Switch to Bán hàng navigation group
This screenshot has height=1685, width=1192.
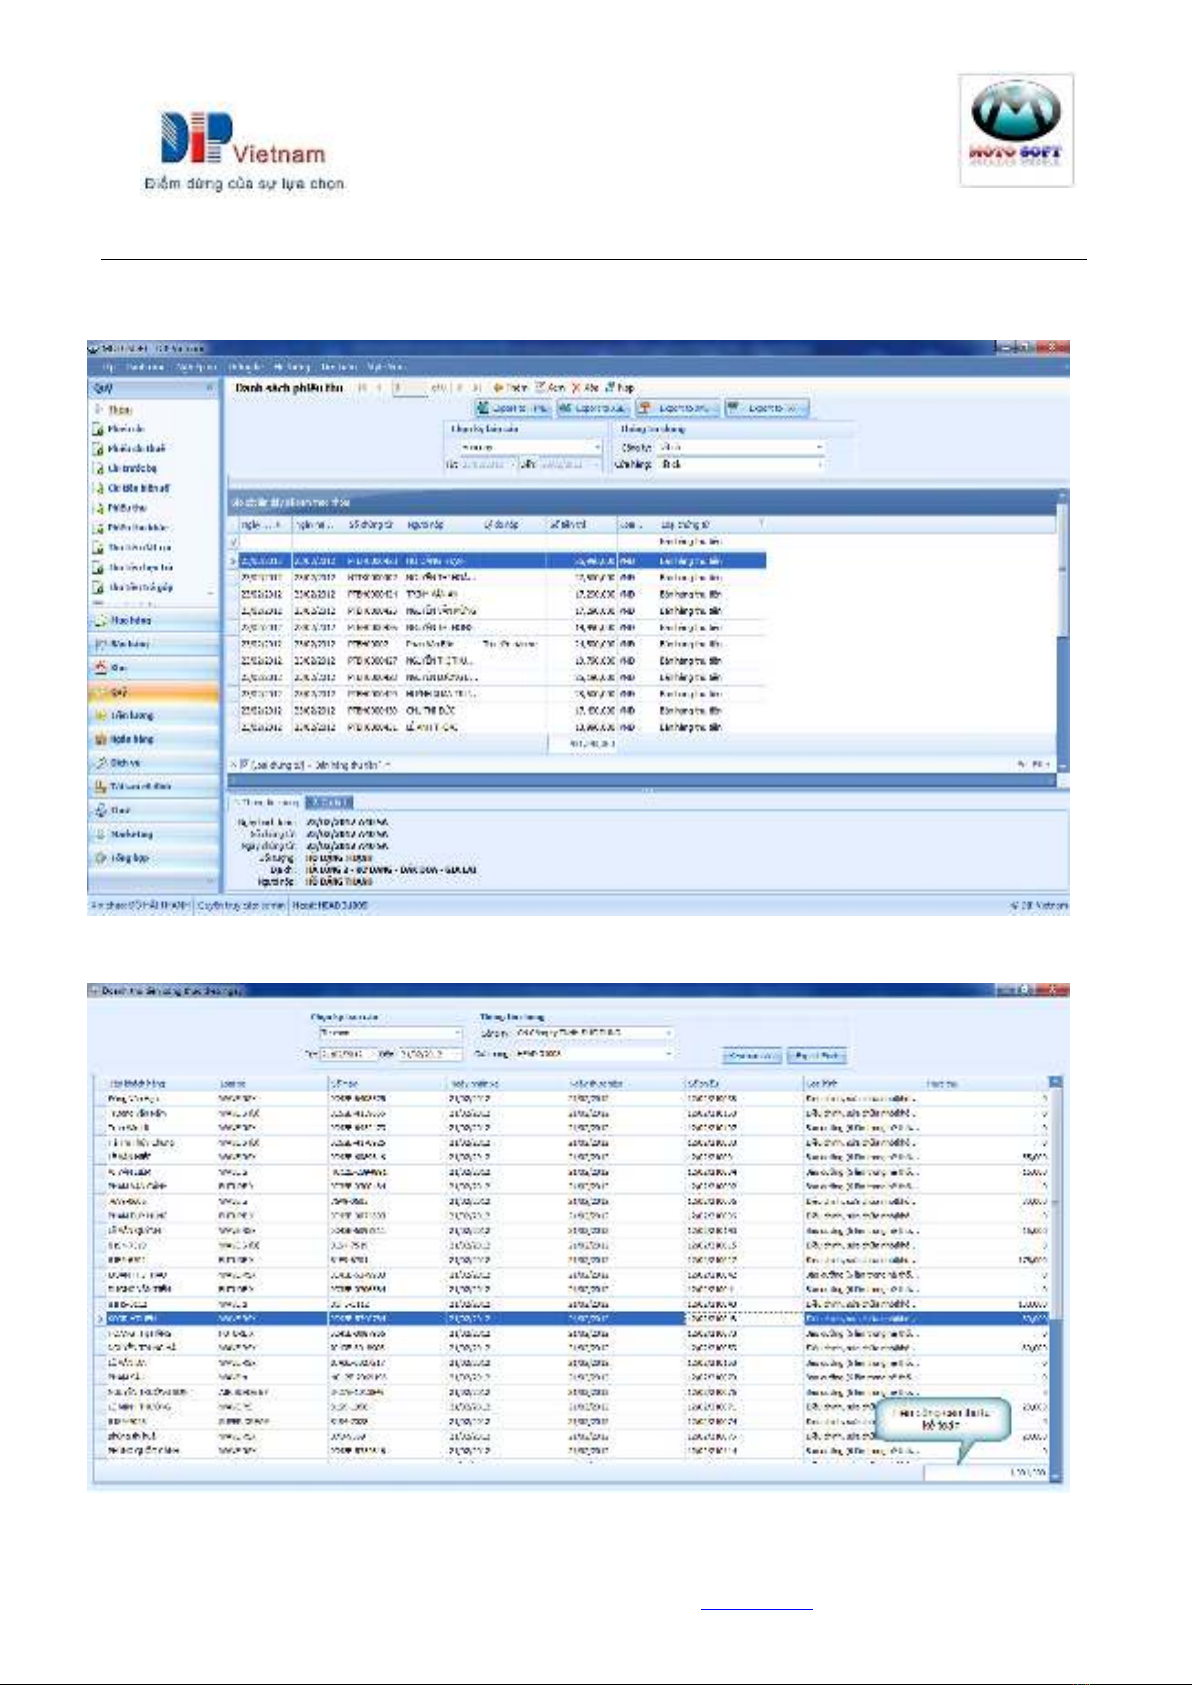click(x=153, y=644)
